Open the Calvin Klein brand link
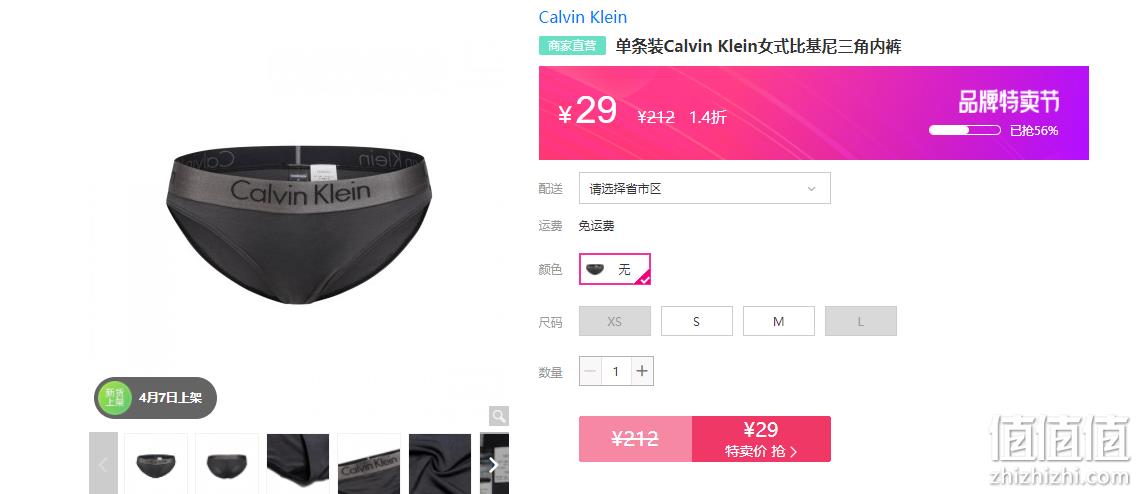This screenshot has width=1139, height=494. tap(583, 17)
